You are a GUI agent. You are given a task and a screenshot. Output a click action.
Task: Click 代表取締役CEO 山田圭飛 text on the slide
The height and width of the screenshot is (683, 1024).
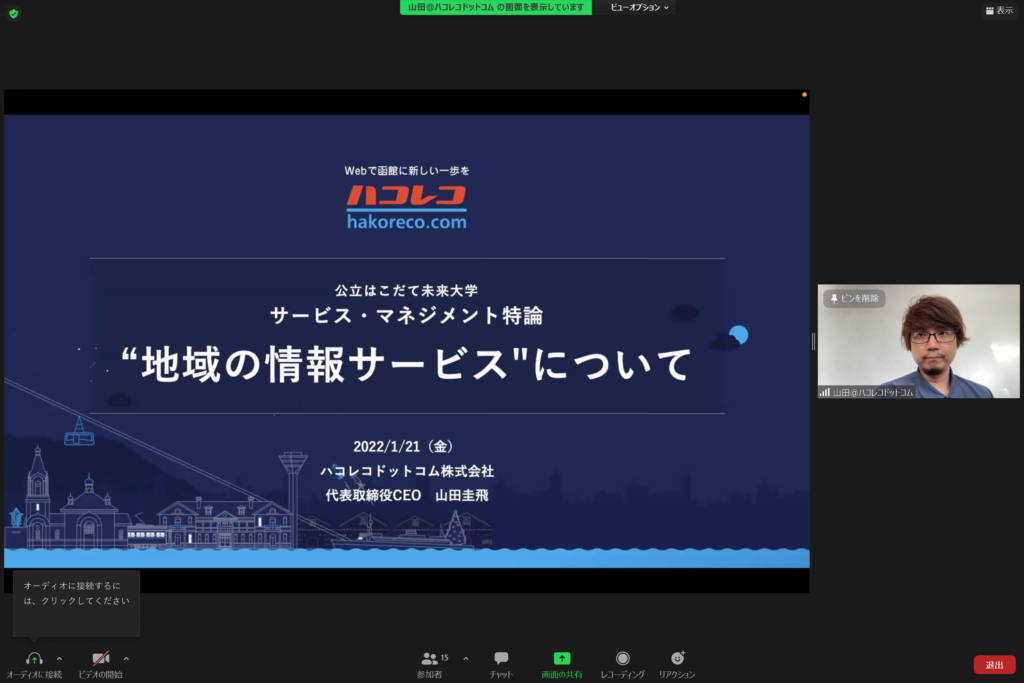(407, 496)
